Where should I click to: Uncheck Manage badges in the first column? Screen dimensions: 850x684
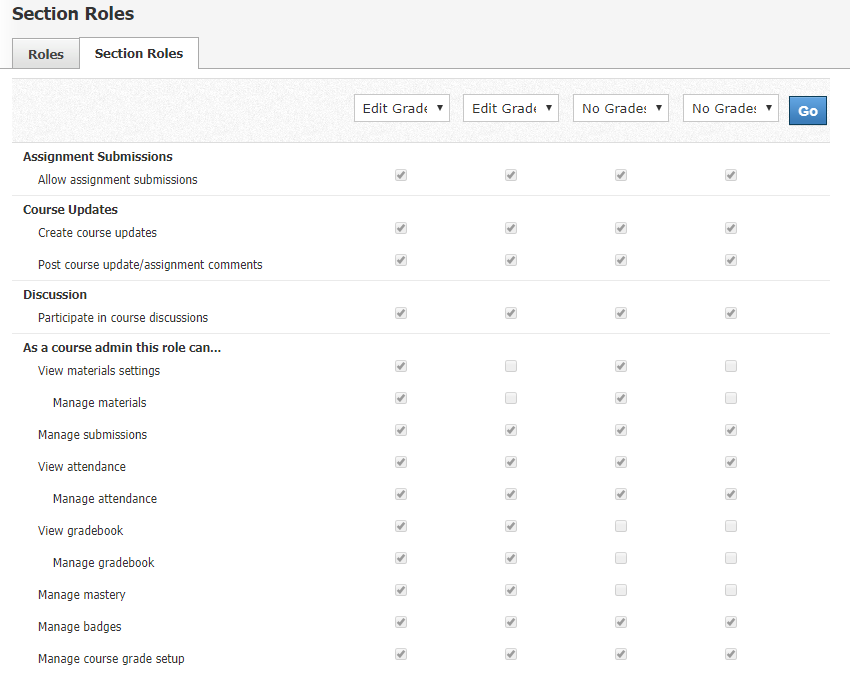click(x=401, y=622)
